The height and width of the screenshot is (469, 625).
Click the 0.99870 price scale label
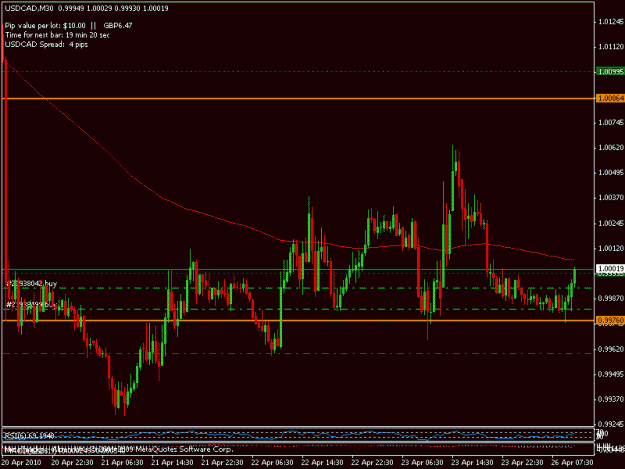coord(611,298)
